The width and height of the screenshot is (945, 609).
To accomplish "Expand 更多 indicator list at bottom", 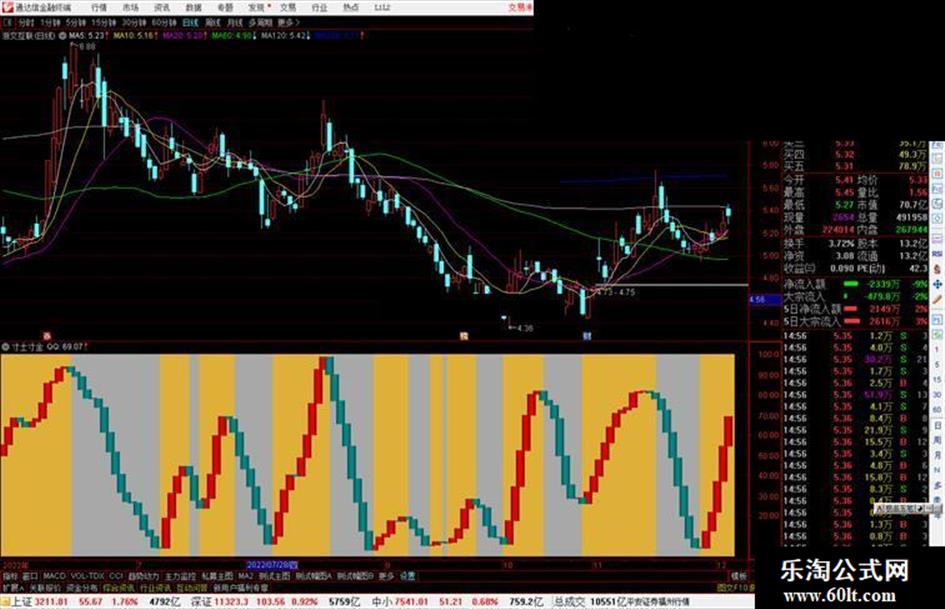I will click(386, 576).
